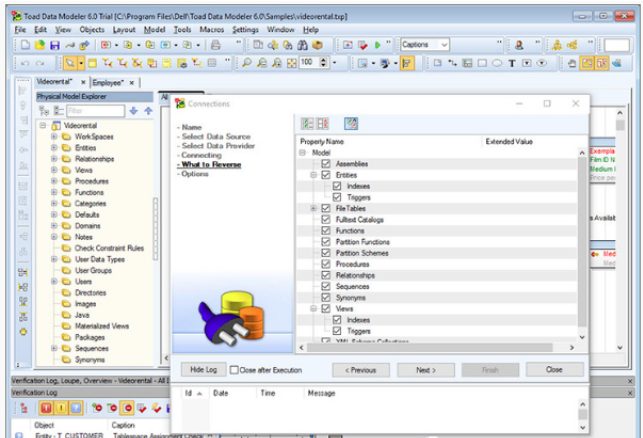643x438 pixels.
Task: Uncheck the Entities checkbox
Action: pyautogui.click(x=326, y=175)
